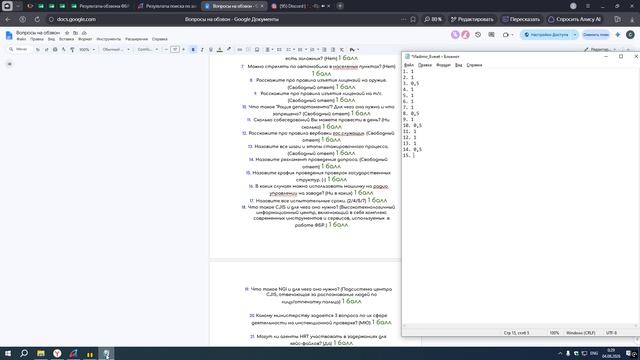The width and height of the screenshot is (640, 360).
Task: Open the comments history icon
Action: tap(491, 35)
